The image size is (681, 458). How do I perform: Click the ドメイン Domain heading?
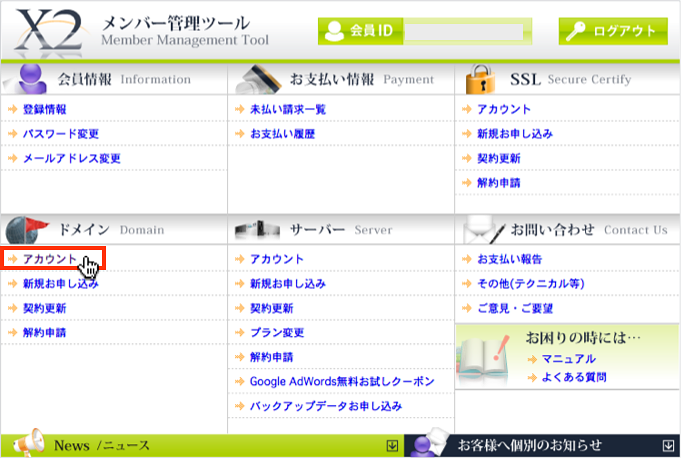click(111, 230)
